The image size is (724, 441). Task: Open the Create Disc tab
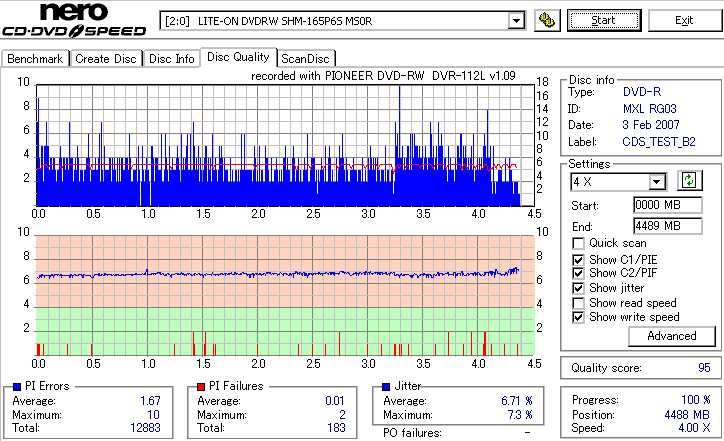106,59
